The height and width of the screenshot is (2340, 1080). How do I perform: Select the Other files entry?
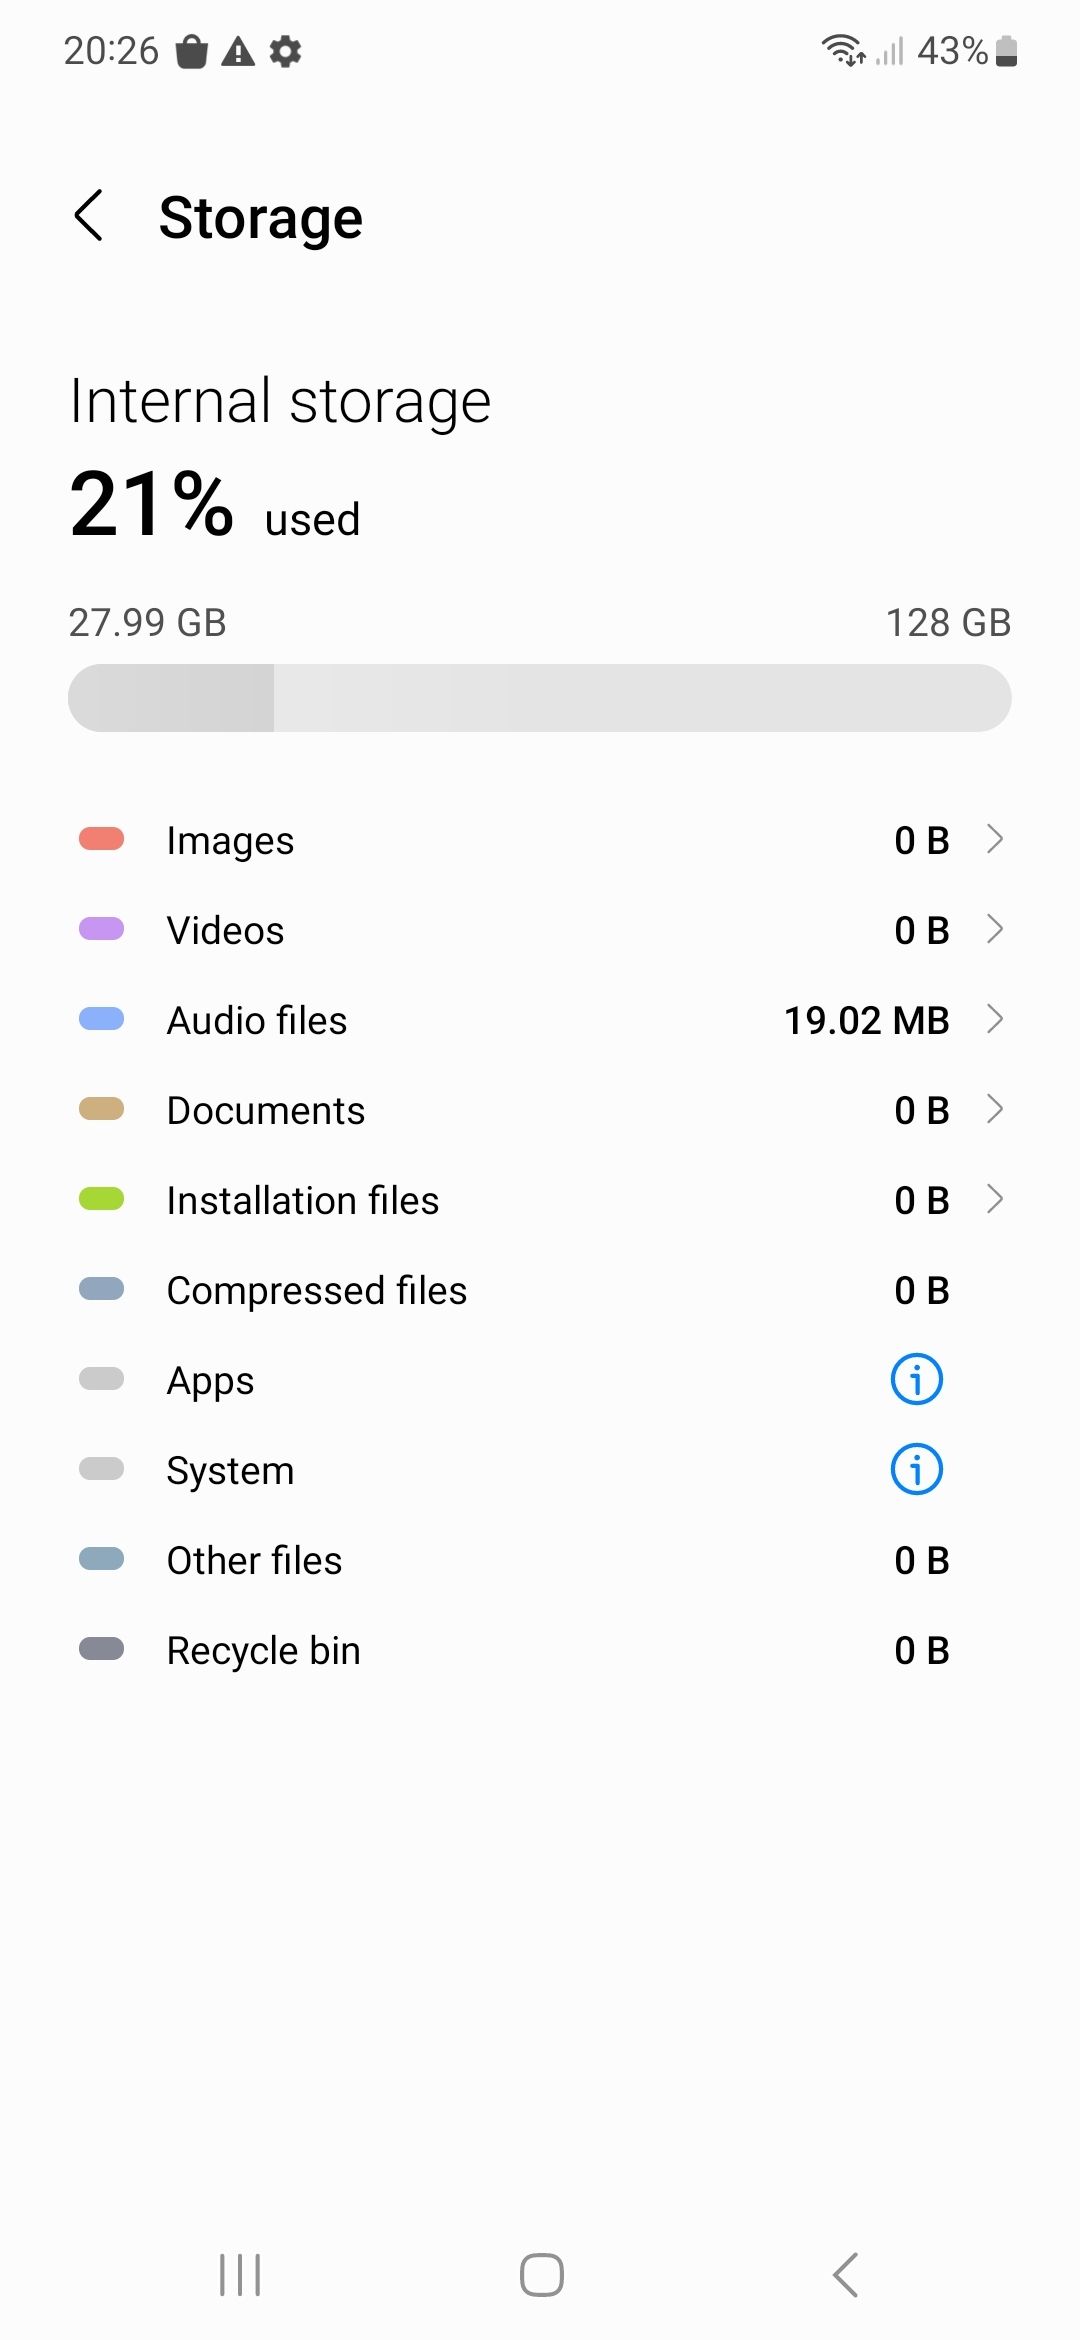(x=540, y=1560)
